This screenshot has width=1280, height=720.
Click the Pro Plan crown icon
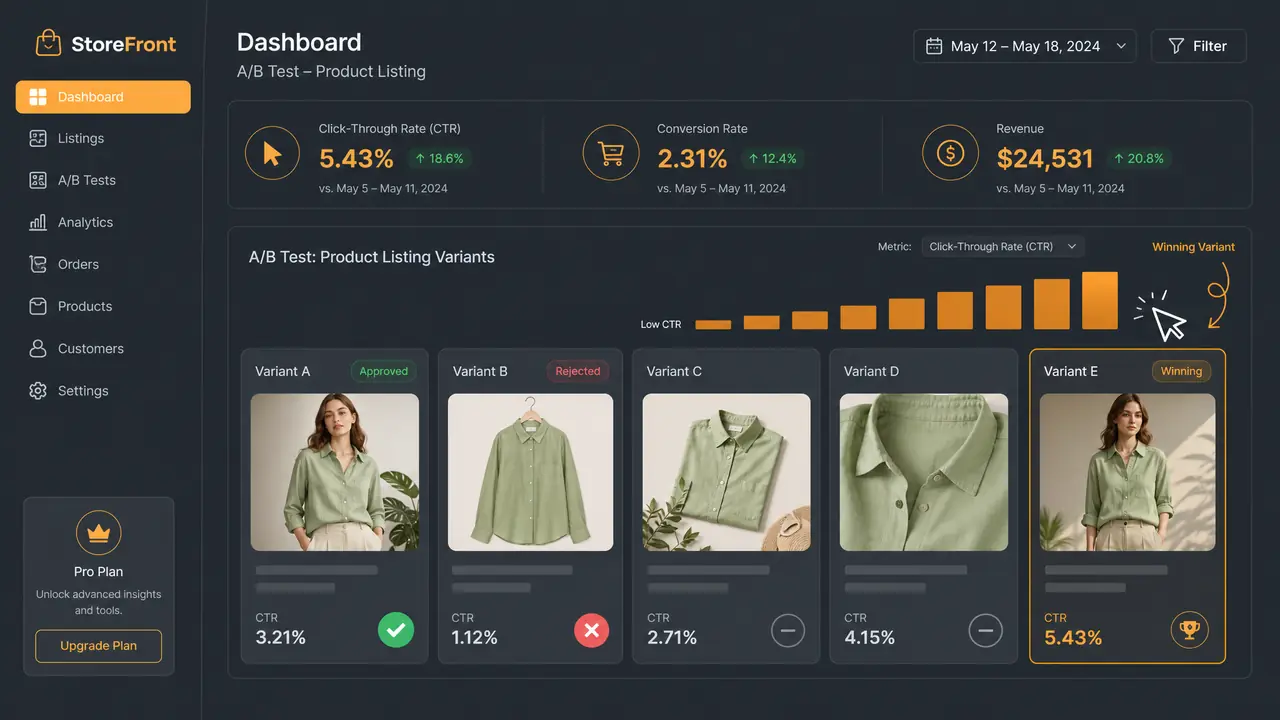pyautogui.click(x=98, y=533)
